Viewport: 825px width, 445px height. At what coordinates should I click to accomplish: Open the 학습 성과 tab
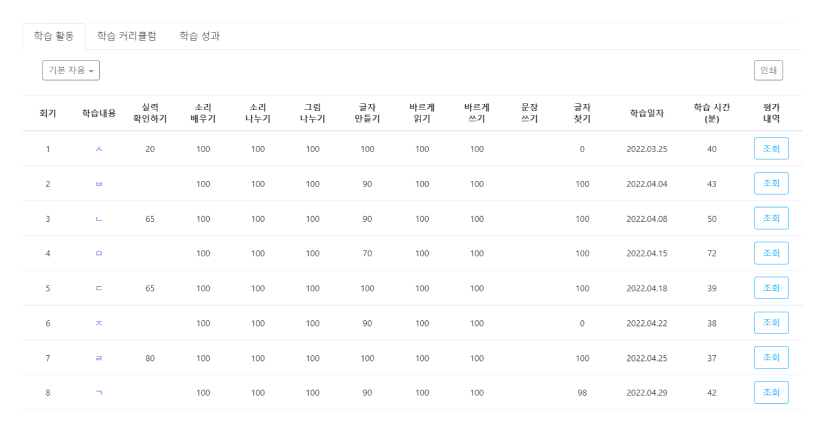pyautogui.click(x=199, y=36)
